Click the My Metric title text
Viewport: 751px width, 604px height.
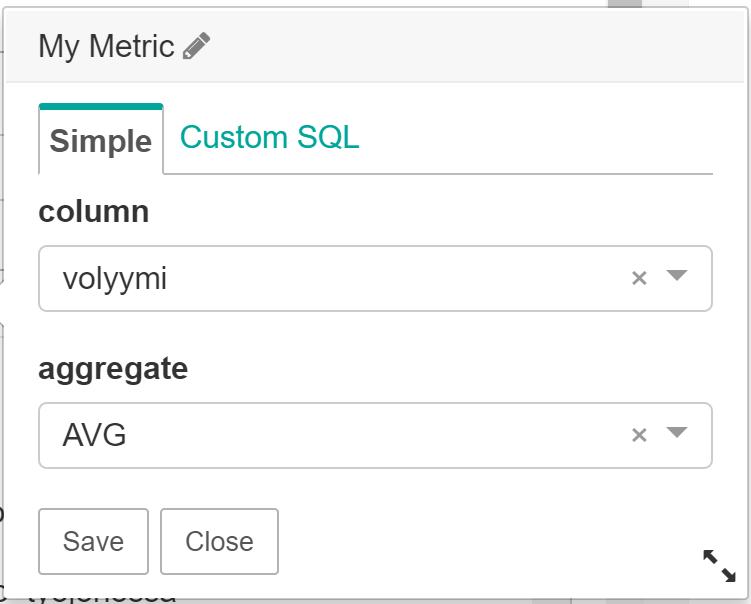tap(106, 46)
